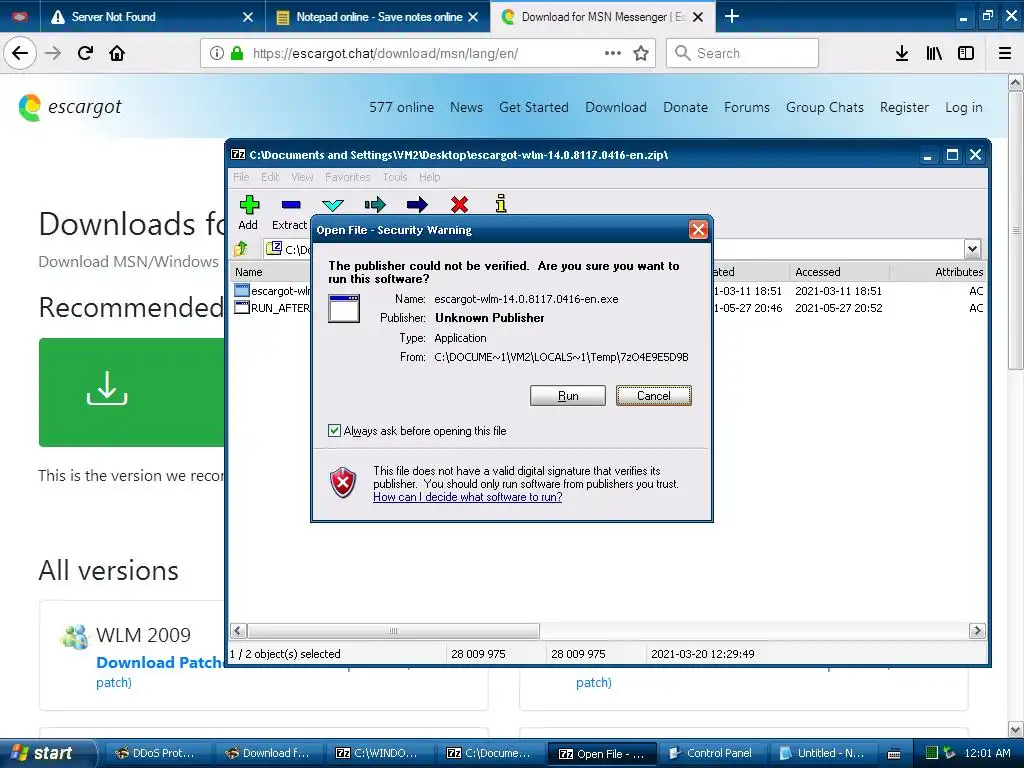The image size is (1024, 768).
Task: Click the green padlock icon
Action: pyautogui.click(x=237, y=53)
